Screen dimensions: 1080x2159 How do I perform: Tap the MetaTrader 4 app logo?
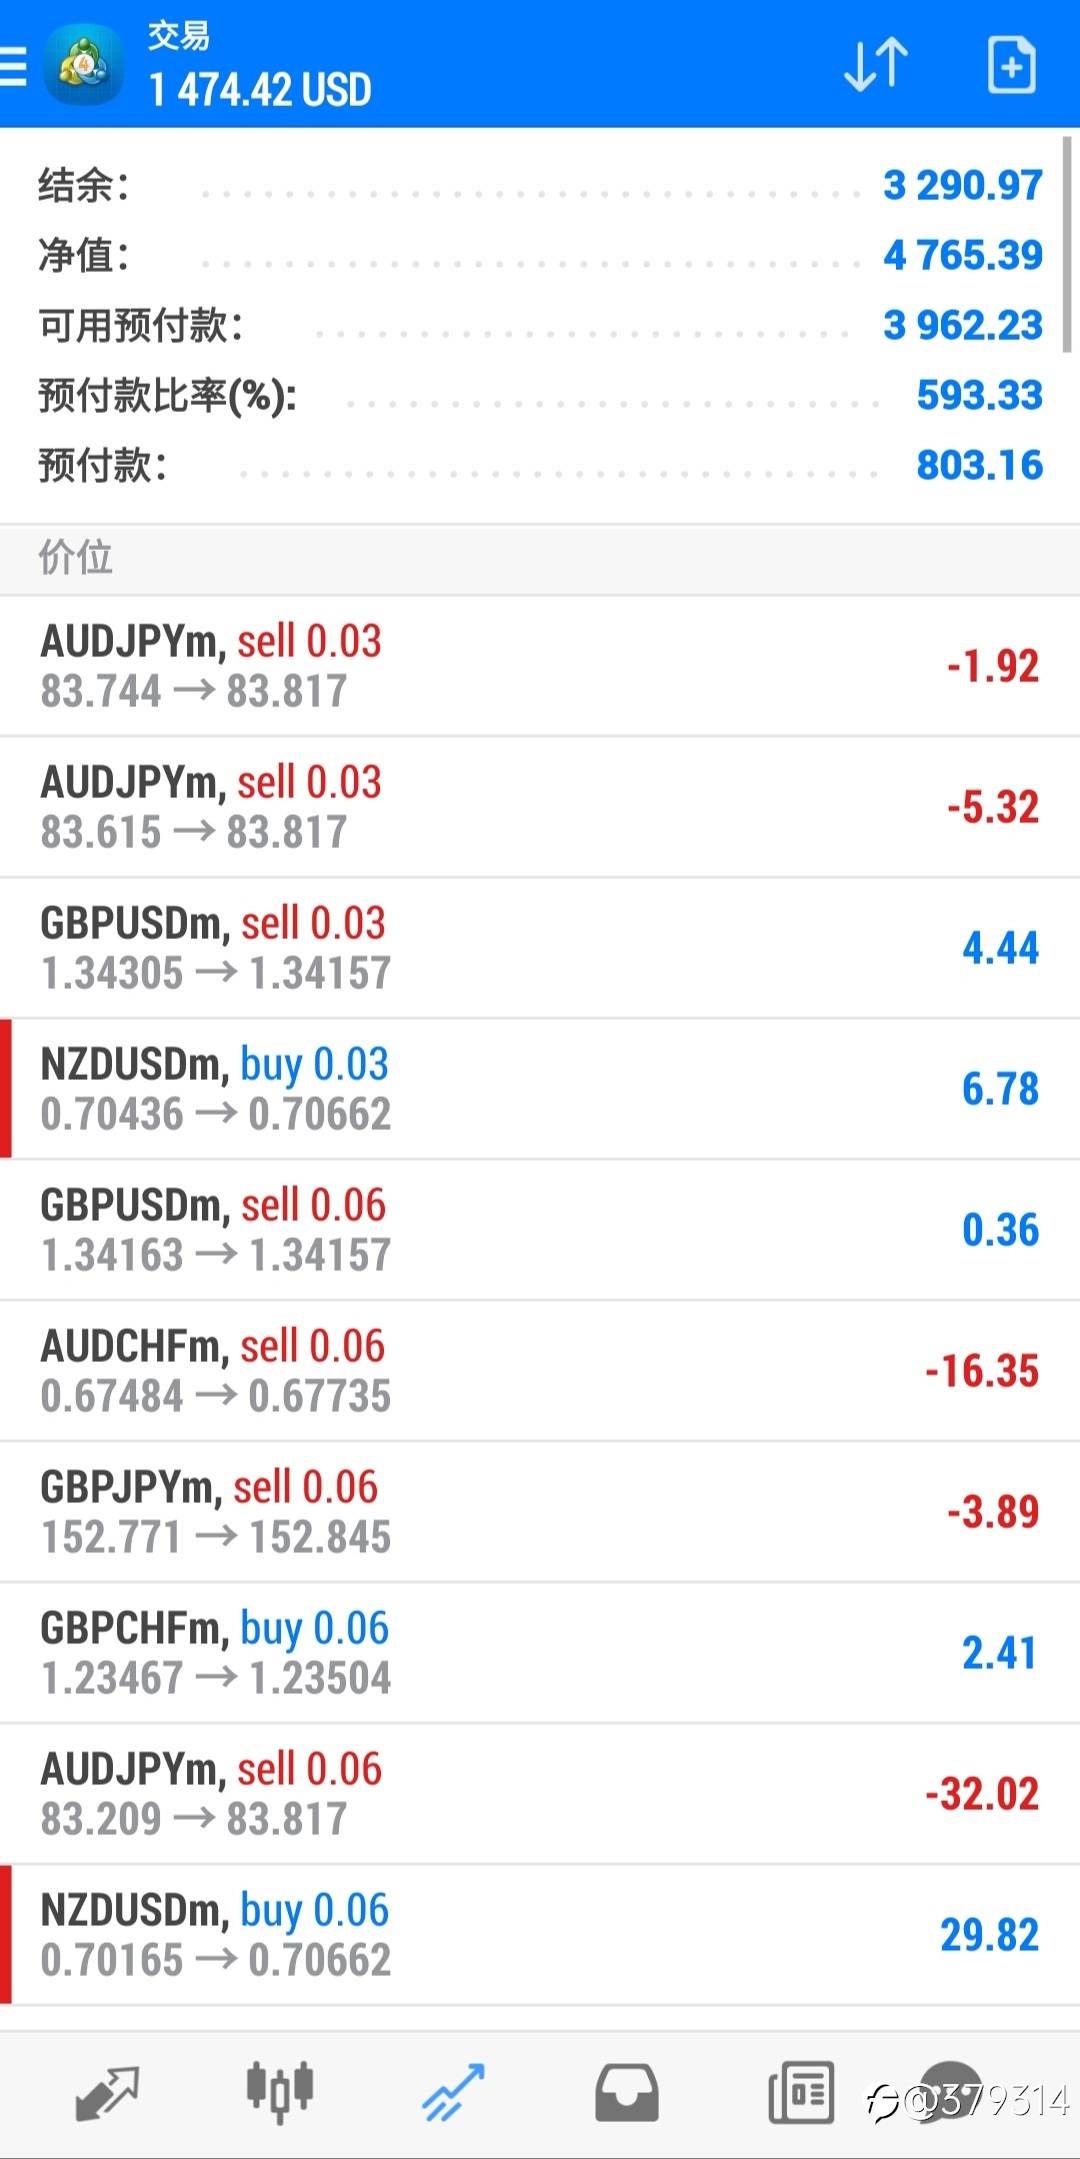click(84, 66)
